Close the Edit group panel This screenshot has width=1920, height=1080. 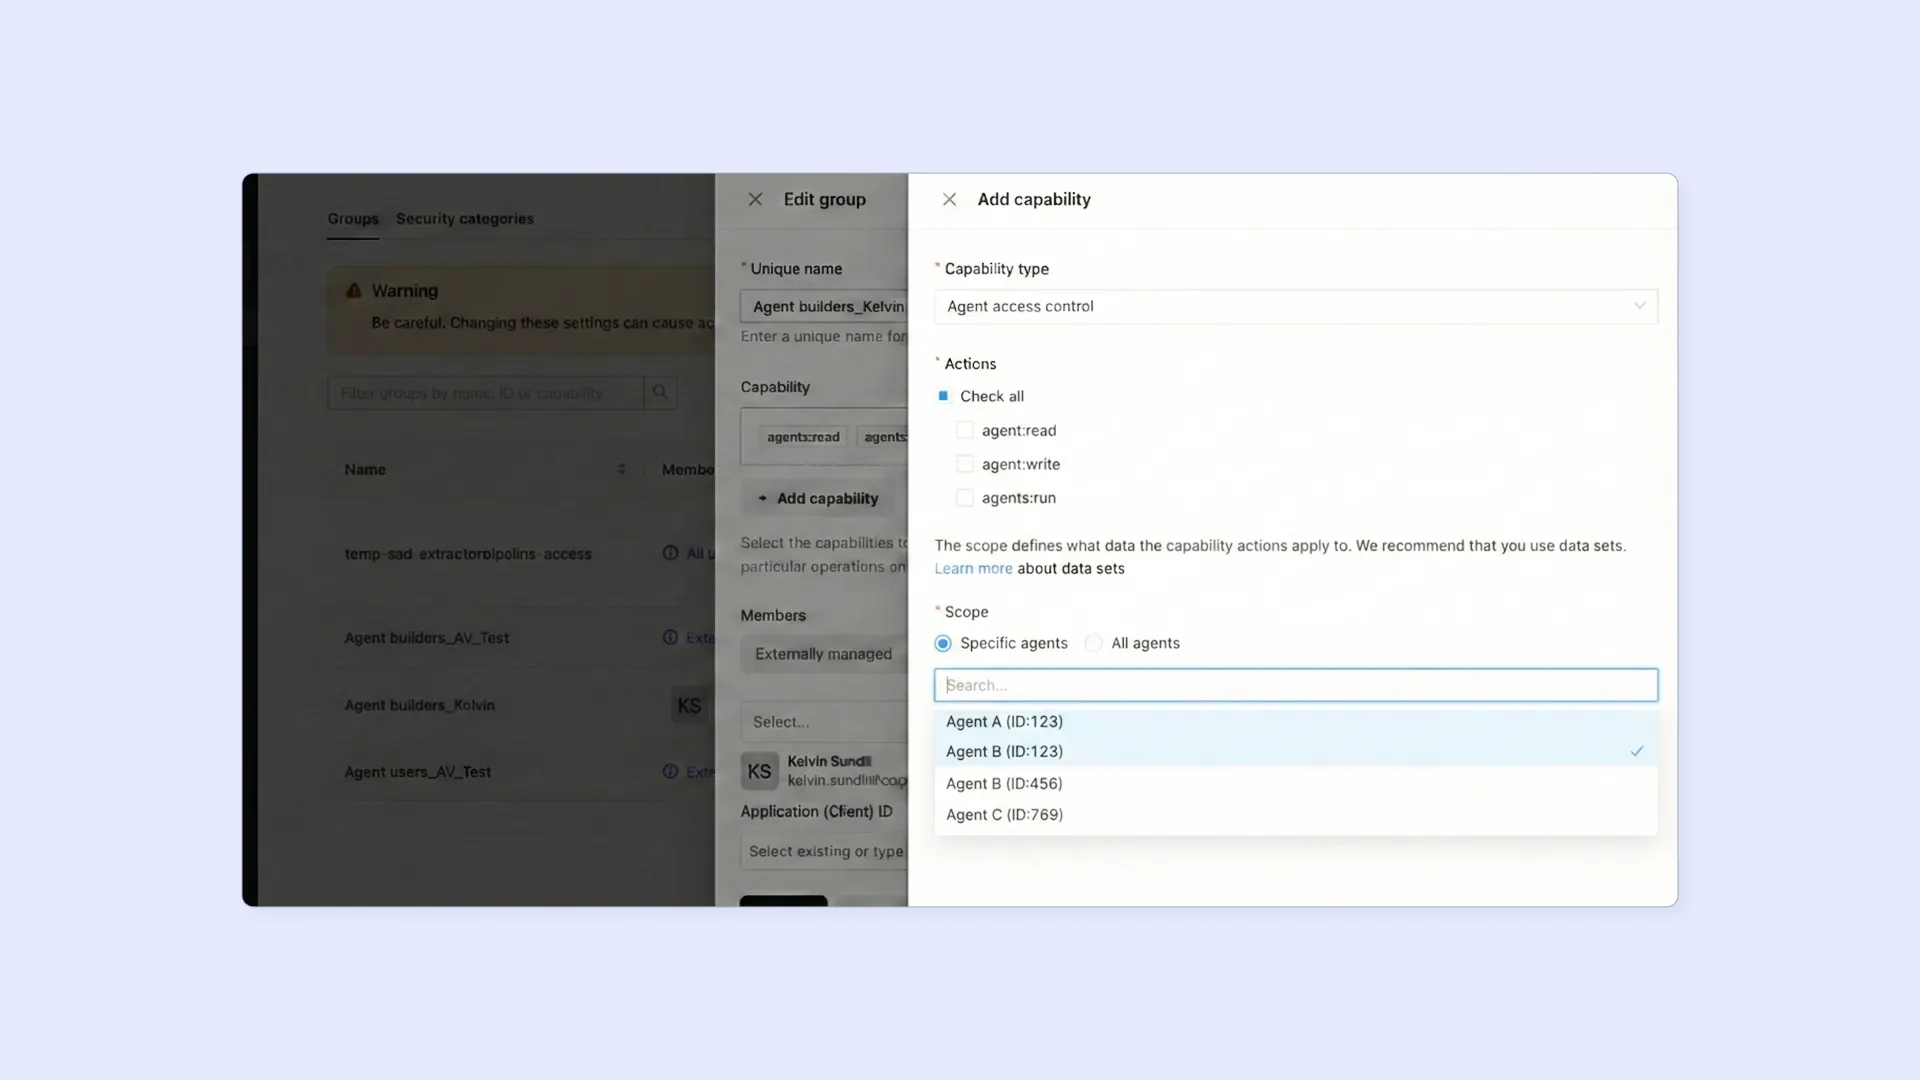tap(755, 199)
